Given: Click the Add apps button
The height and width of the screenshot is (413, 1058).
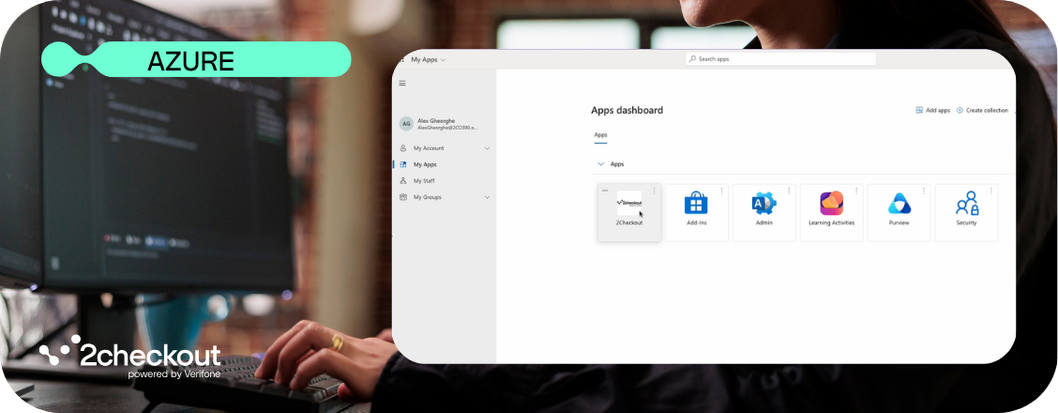Looking at the screenshot, I should [932, 110].
